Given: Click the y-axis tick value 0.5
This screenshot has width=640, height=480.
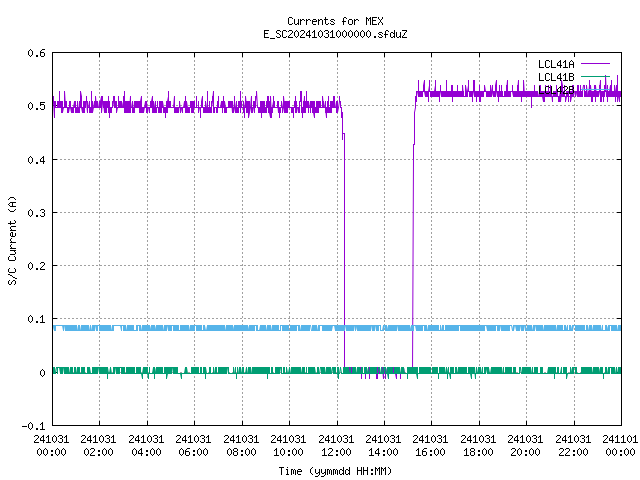Looking at the screenshot, I should coord(36,106).
